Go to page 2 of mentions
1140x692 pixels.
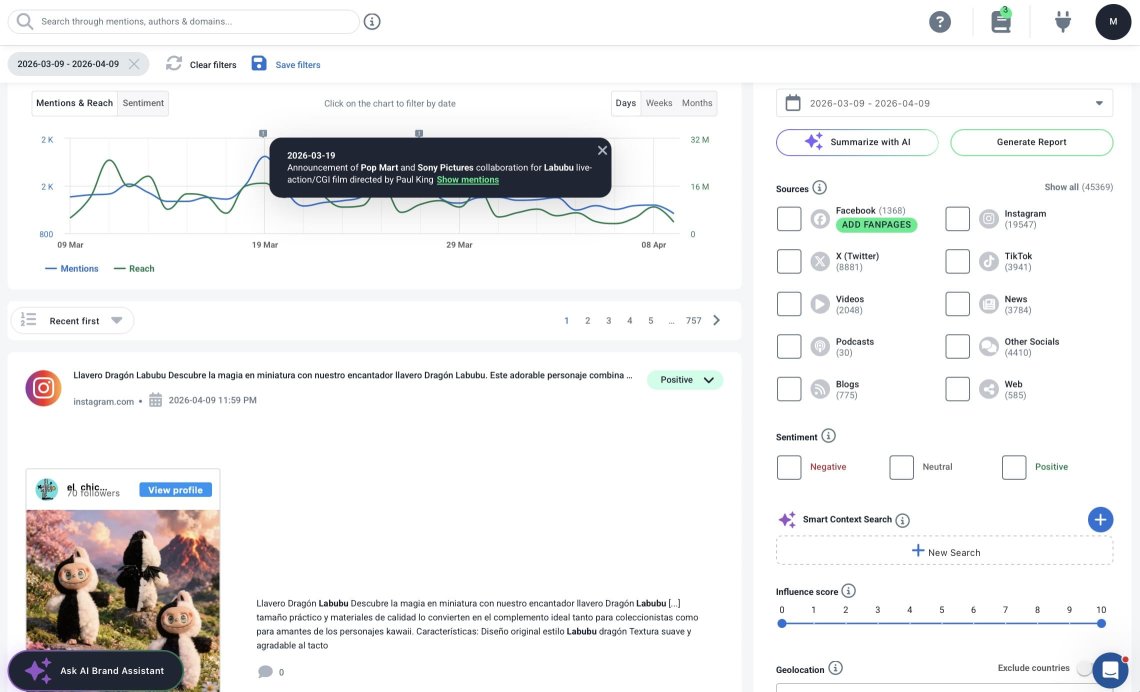(x=587, y=320)
